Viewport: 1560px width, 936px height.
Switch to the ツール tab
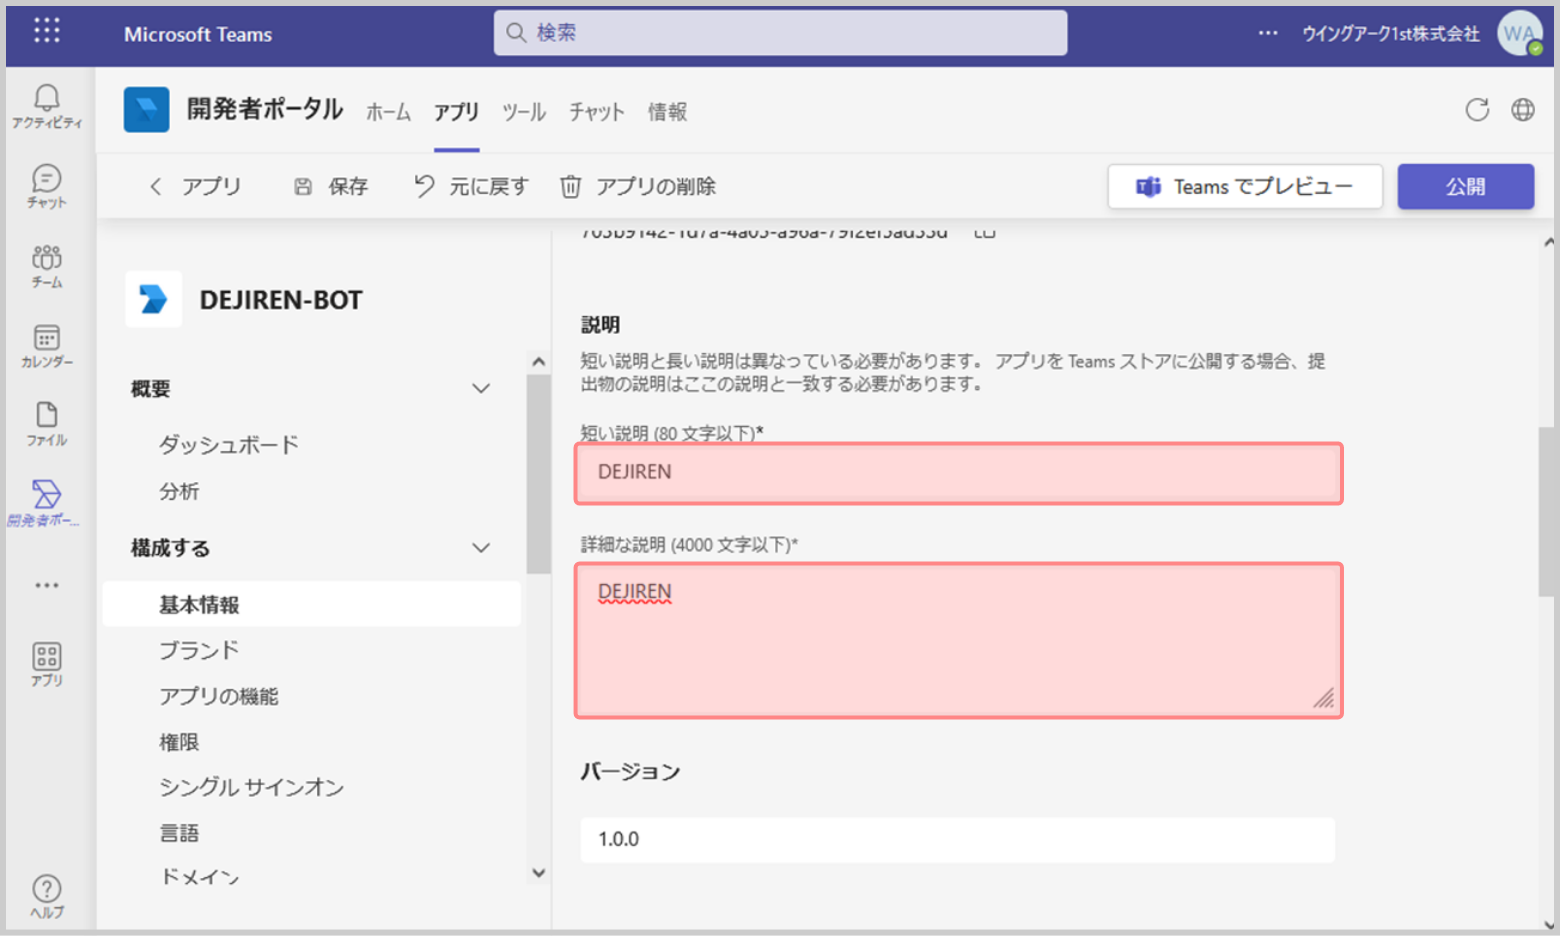pos(523,112)
